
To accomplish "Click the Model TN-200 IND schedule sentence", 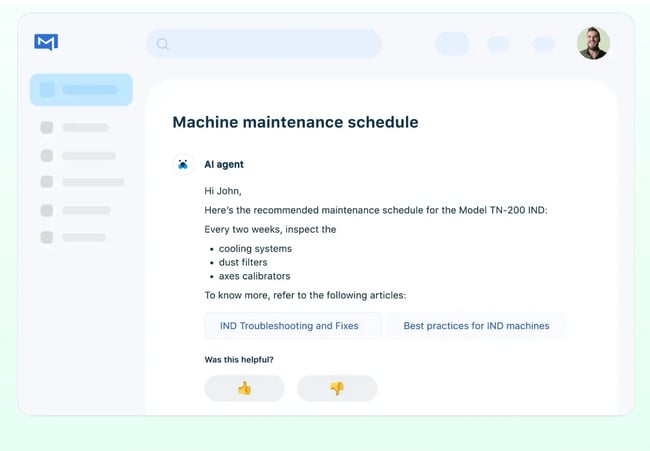I will (376, 210).
